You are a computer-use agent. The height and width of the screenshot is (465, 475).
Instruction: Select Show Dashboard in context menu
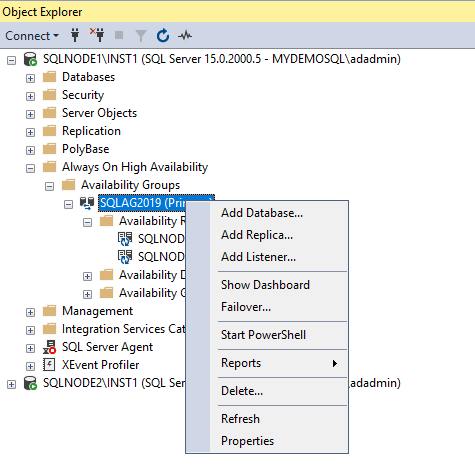(x=267, y=285)
